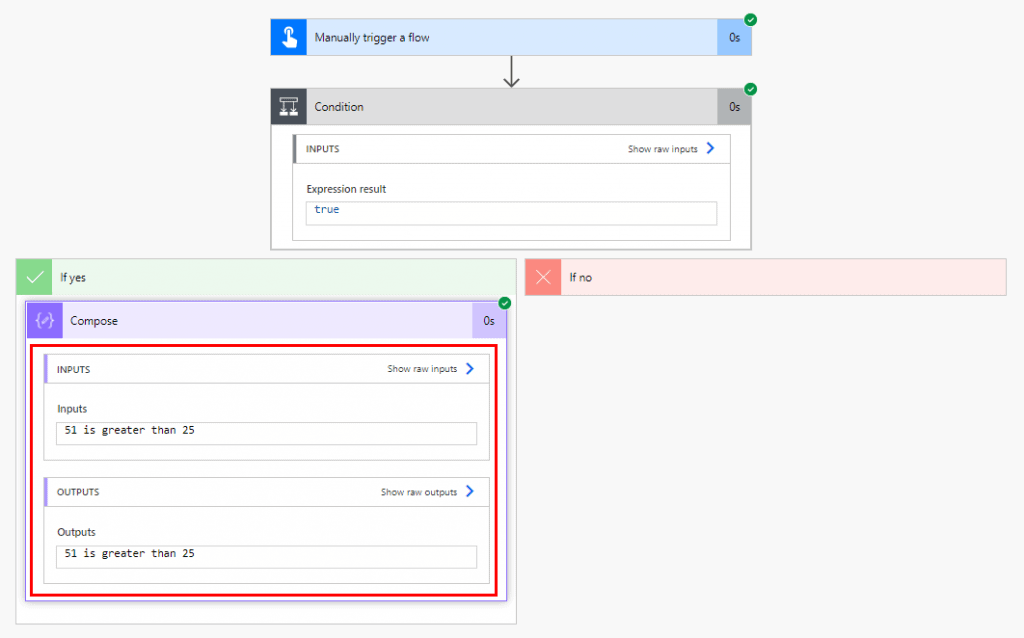1024x638 pixels.
Task: Click chevron next to Compose raw inputs
Action: (x=470, y=369)
